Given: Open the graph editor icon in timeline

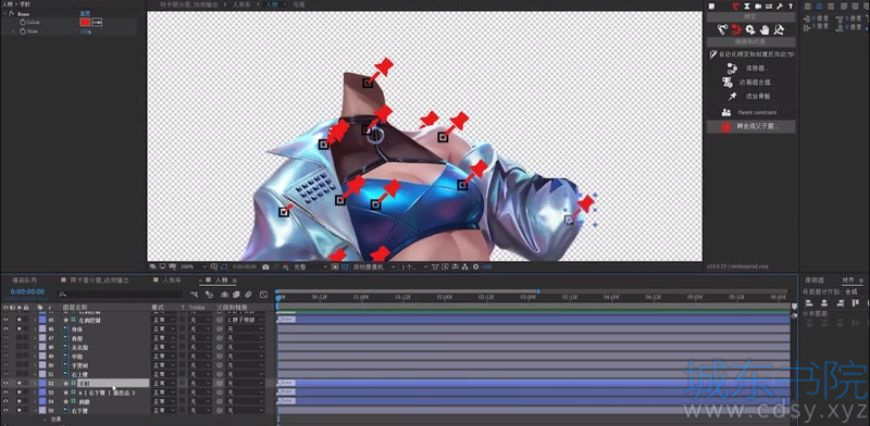Looking at the screenshot, I should [x=264, y=295].
